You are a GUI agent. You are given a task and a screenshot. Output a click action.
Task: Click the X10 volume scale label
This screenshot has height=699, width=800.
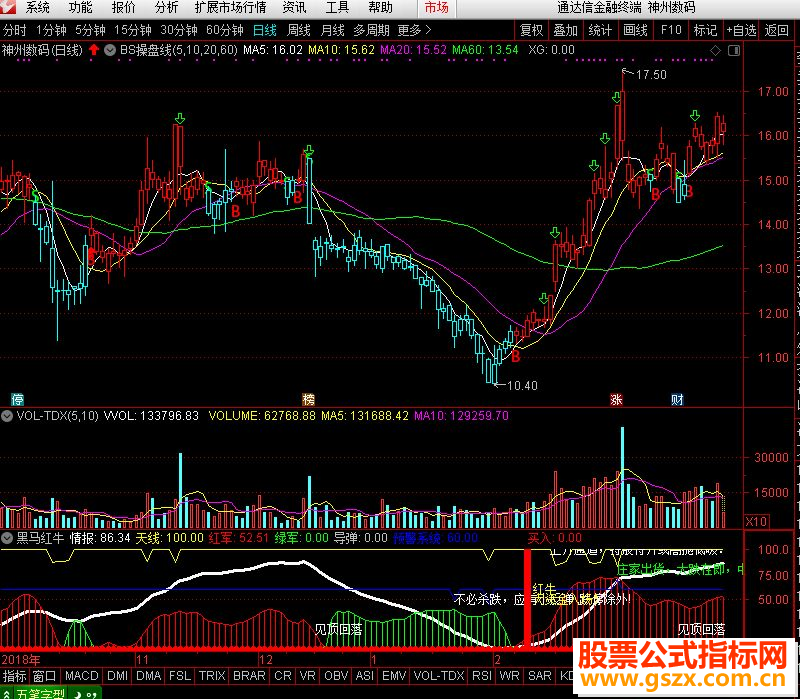pyautogui.click(x=756, y=521)
